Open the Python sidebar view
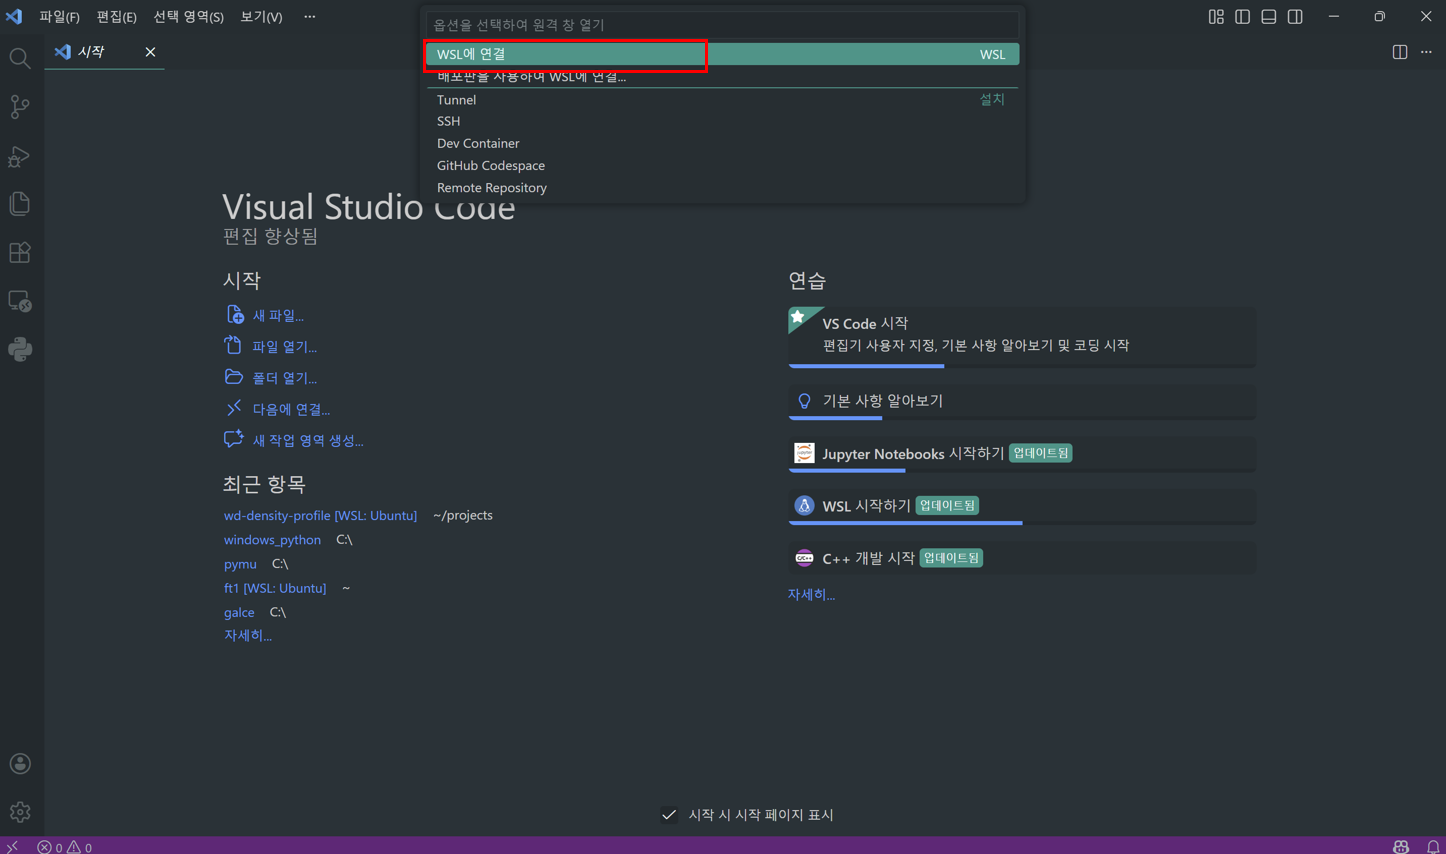This screenshot has height=854, width=1446. point(20,349)
